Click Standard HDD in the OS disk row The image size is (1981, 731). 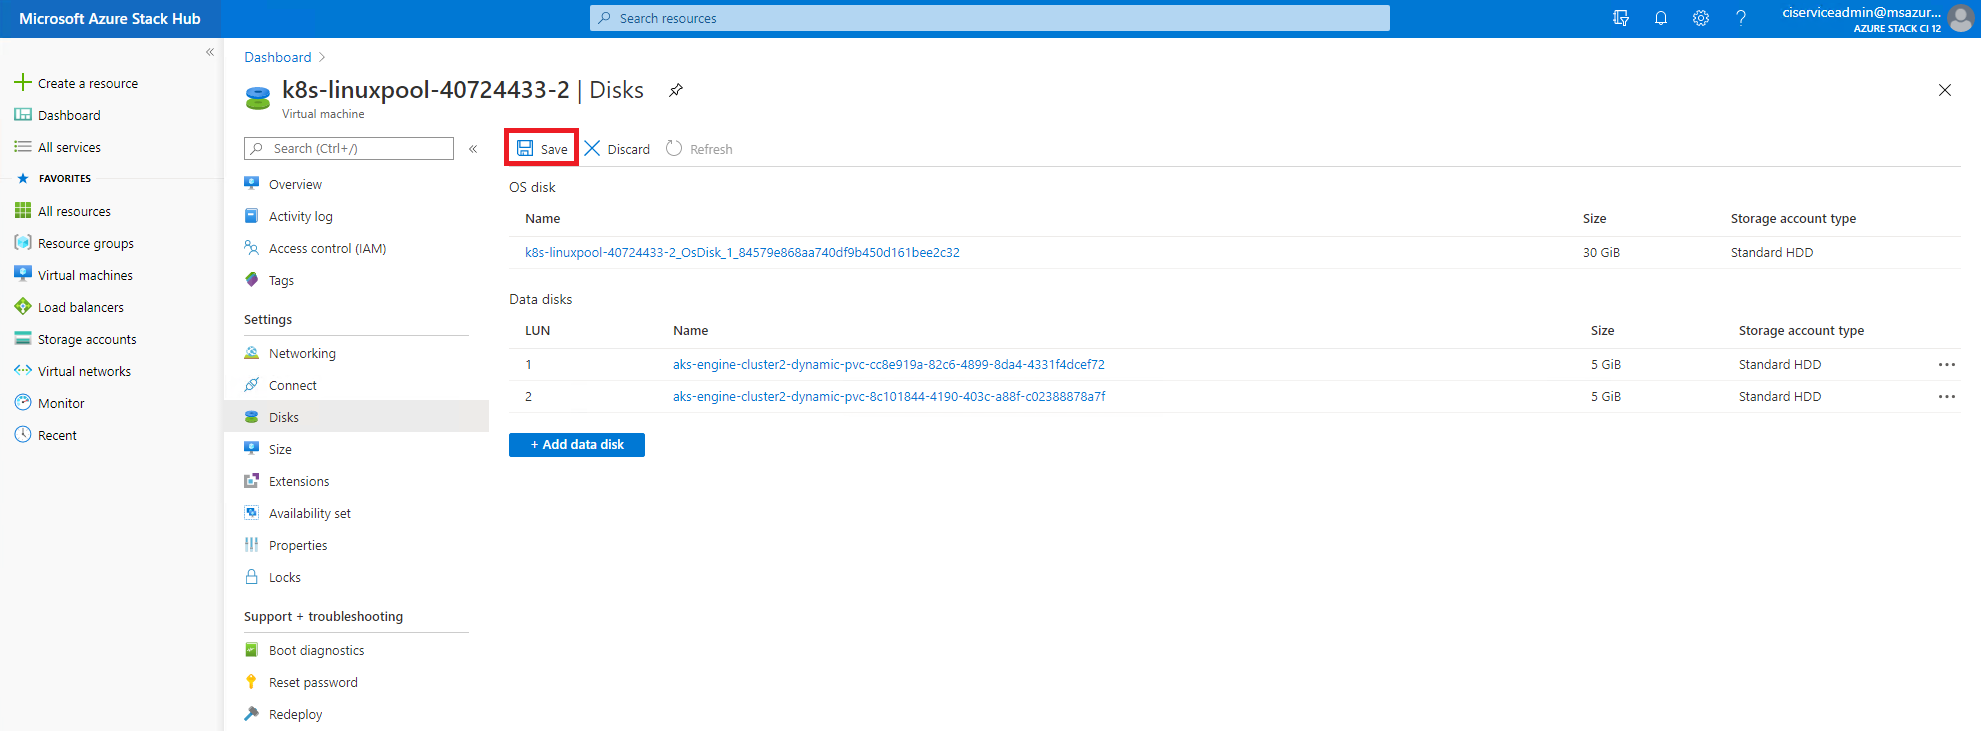(1772, 252)
